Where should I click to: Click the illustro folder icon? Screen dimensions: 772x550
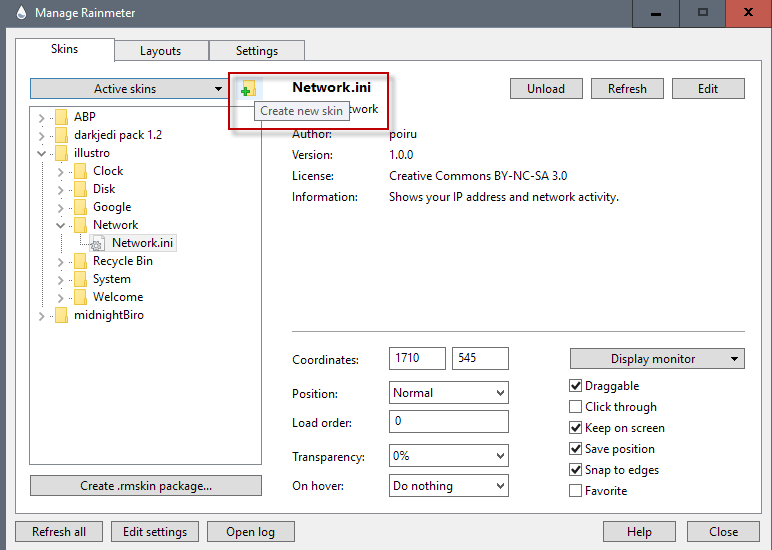coord(61,153)
